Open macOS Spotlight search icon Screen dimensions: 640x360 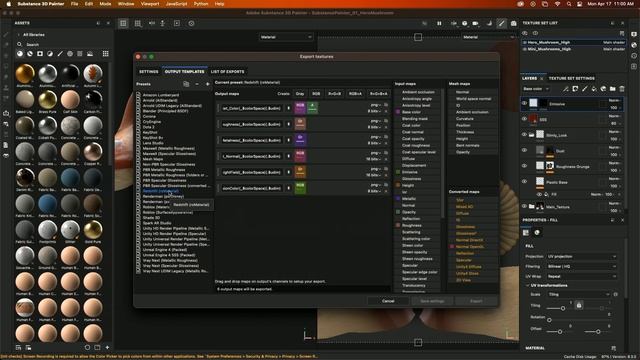click(569, 4)
